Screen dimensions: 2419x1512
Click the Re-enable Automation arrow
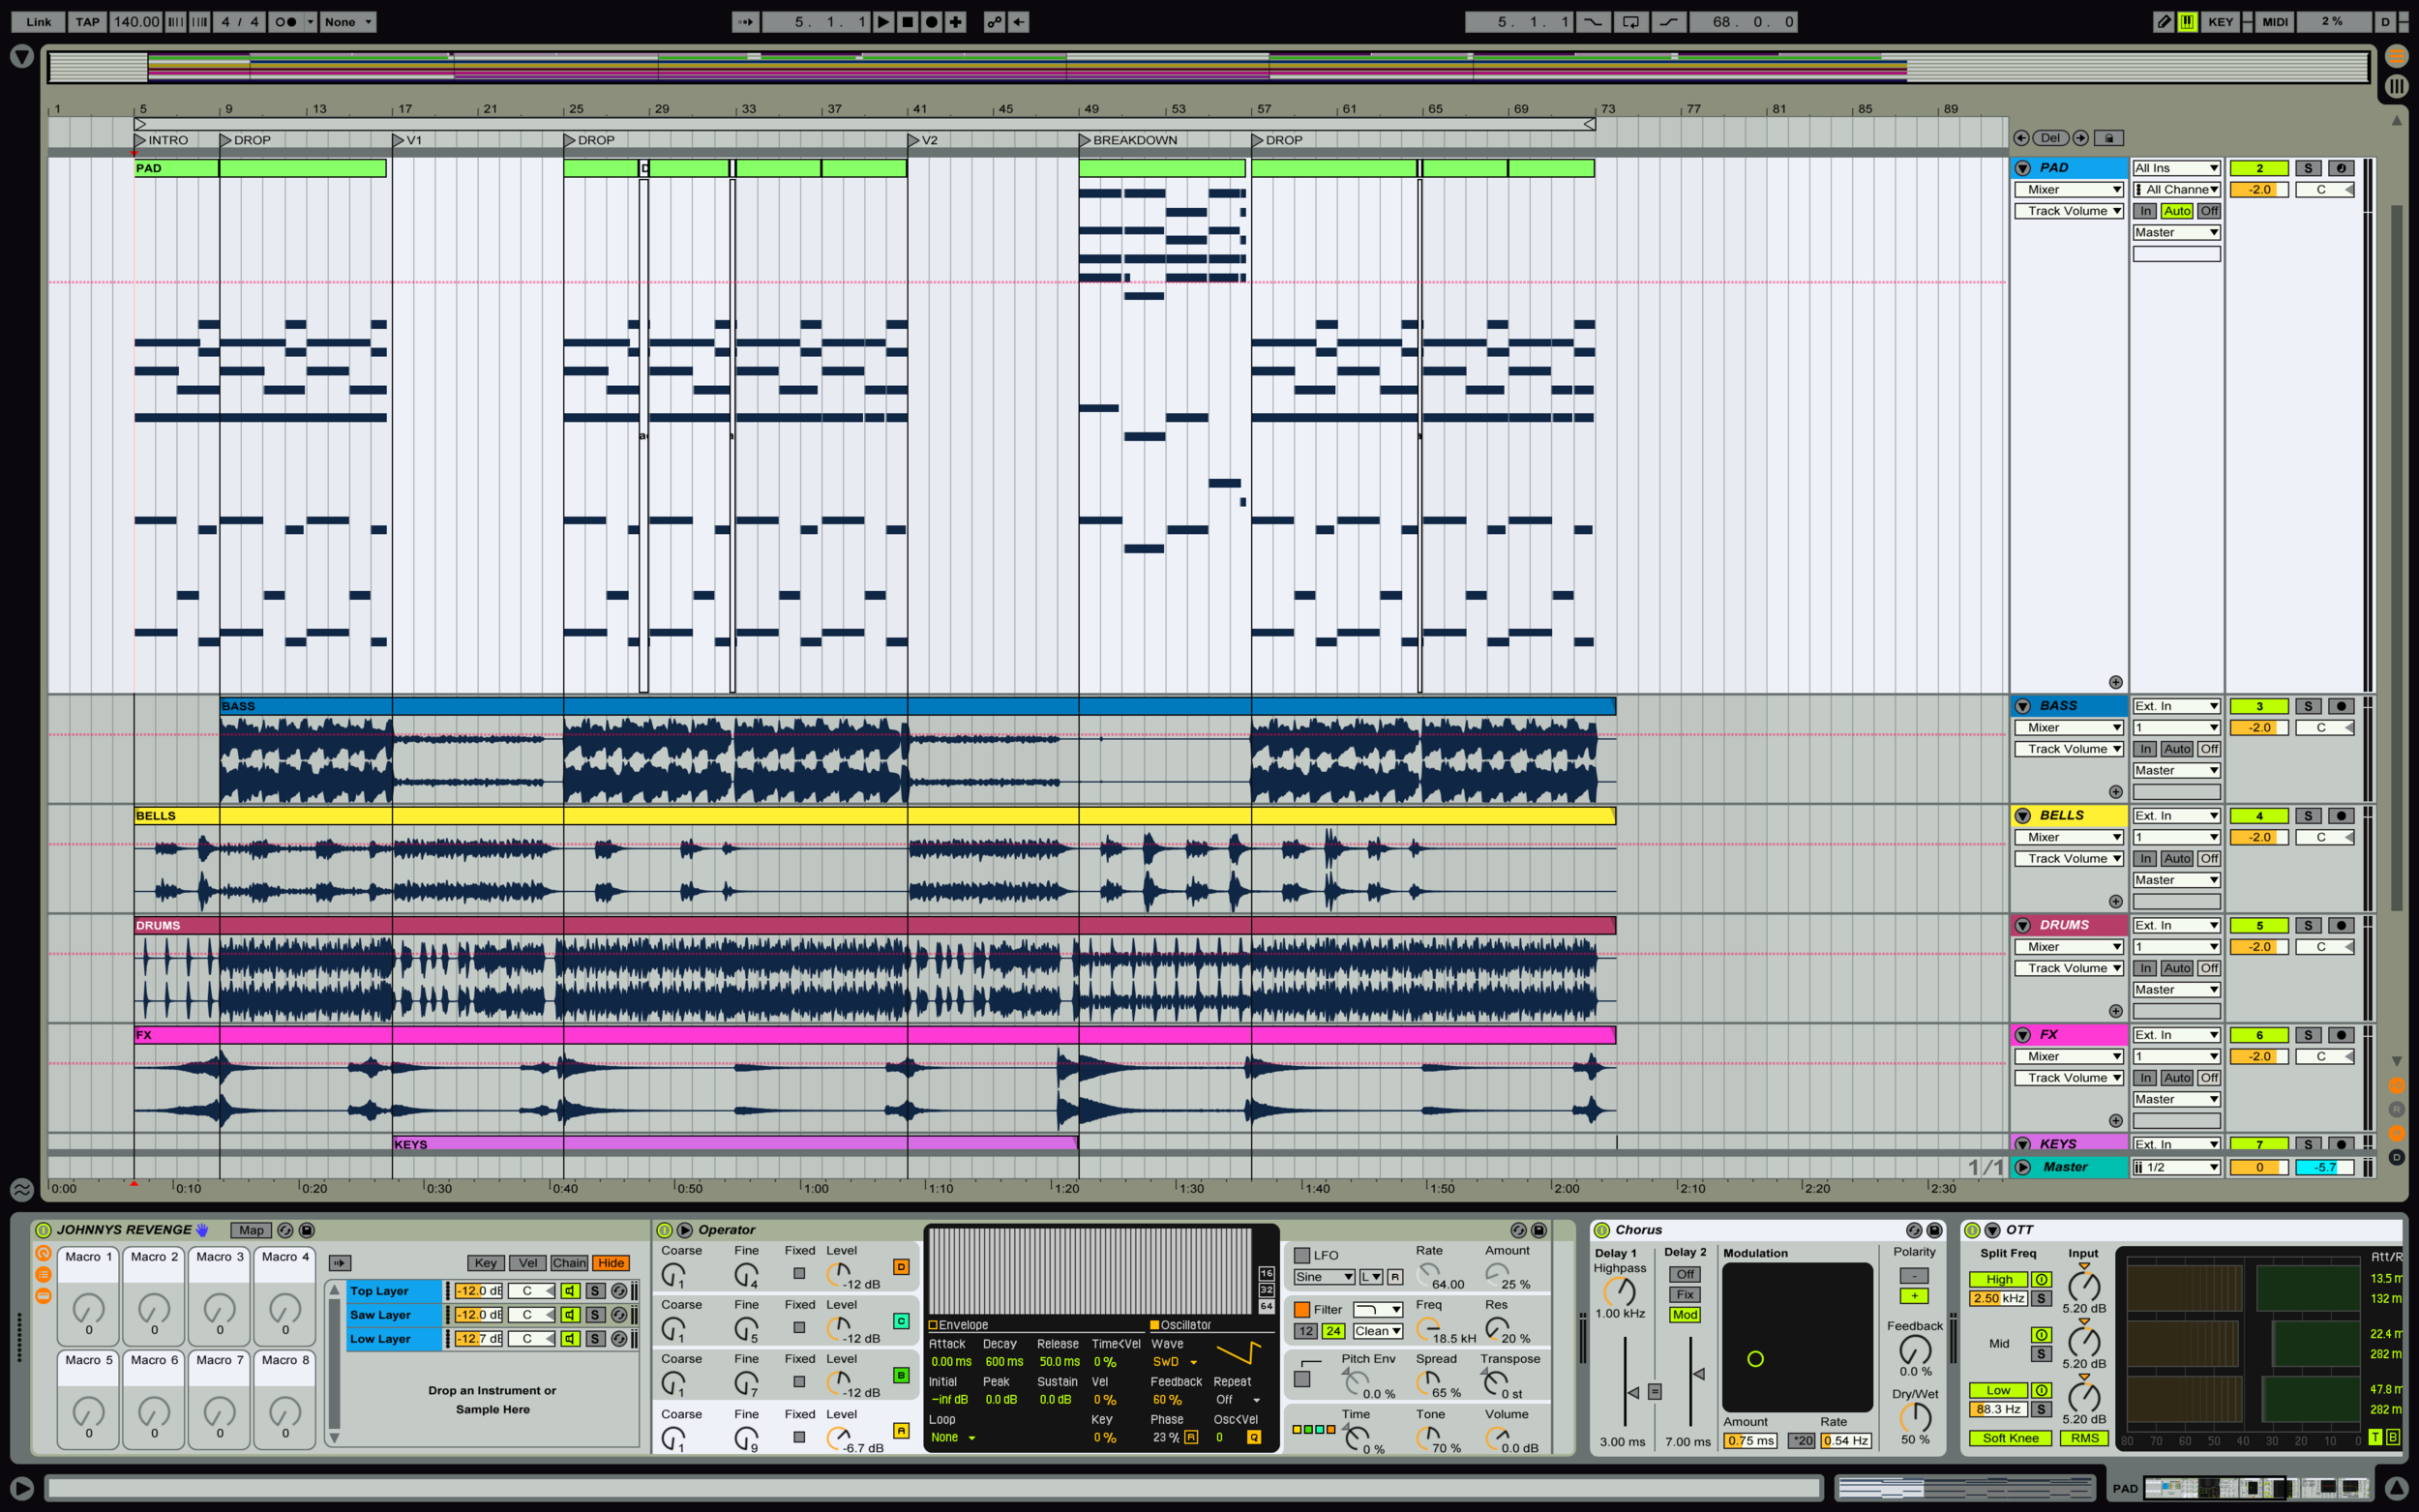(x=1018, y=21)
